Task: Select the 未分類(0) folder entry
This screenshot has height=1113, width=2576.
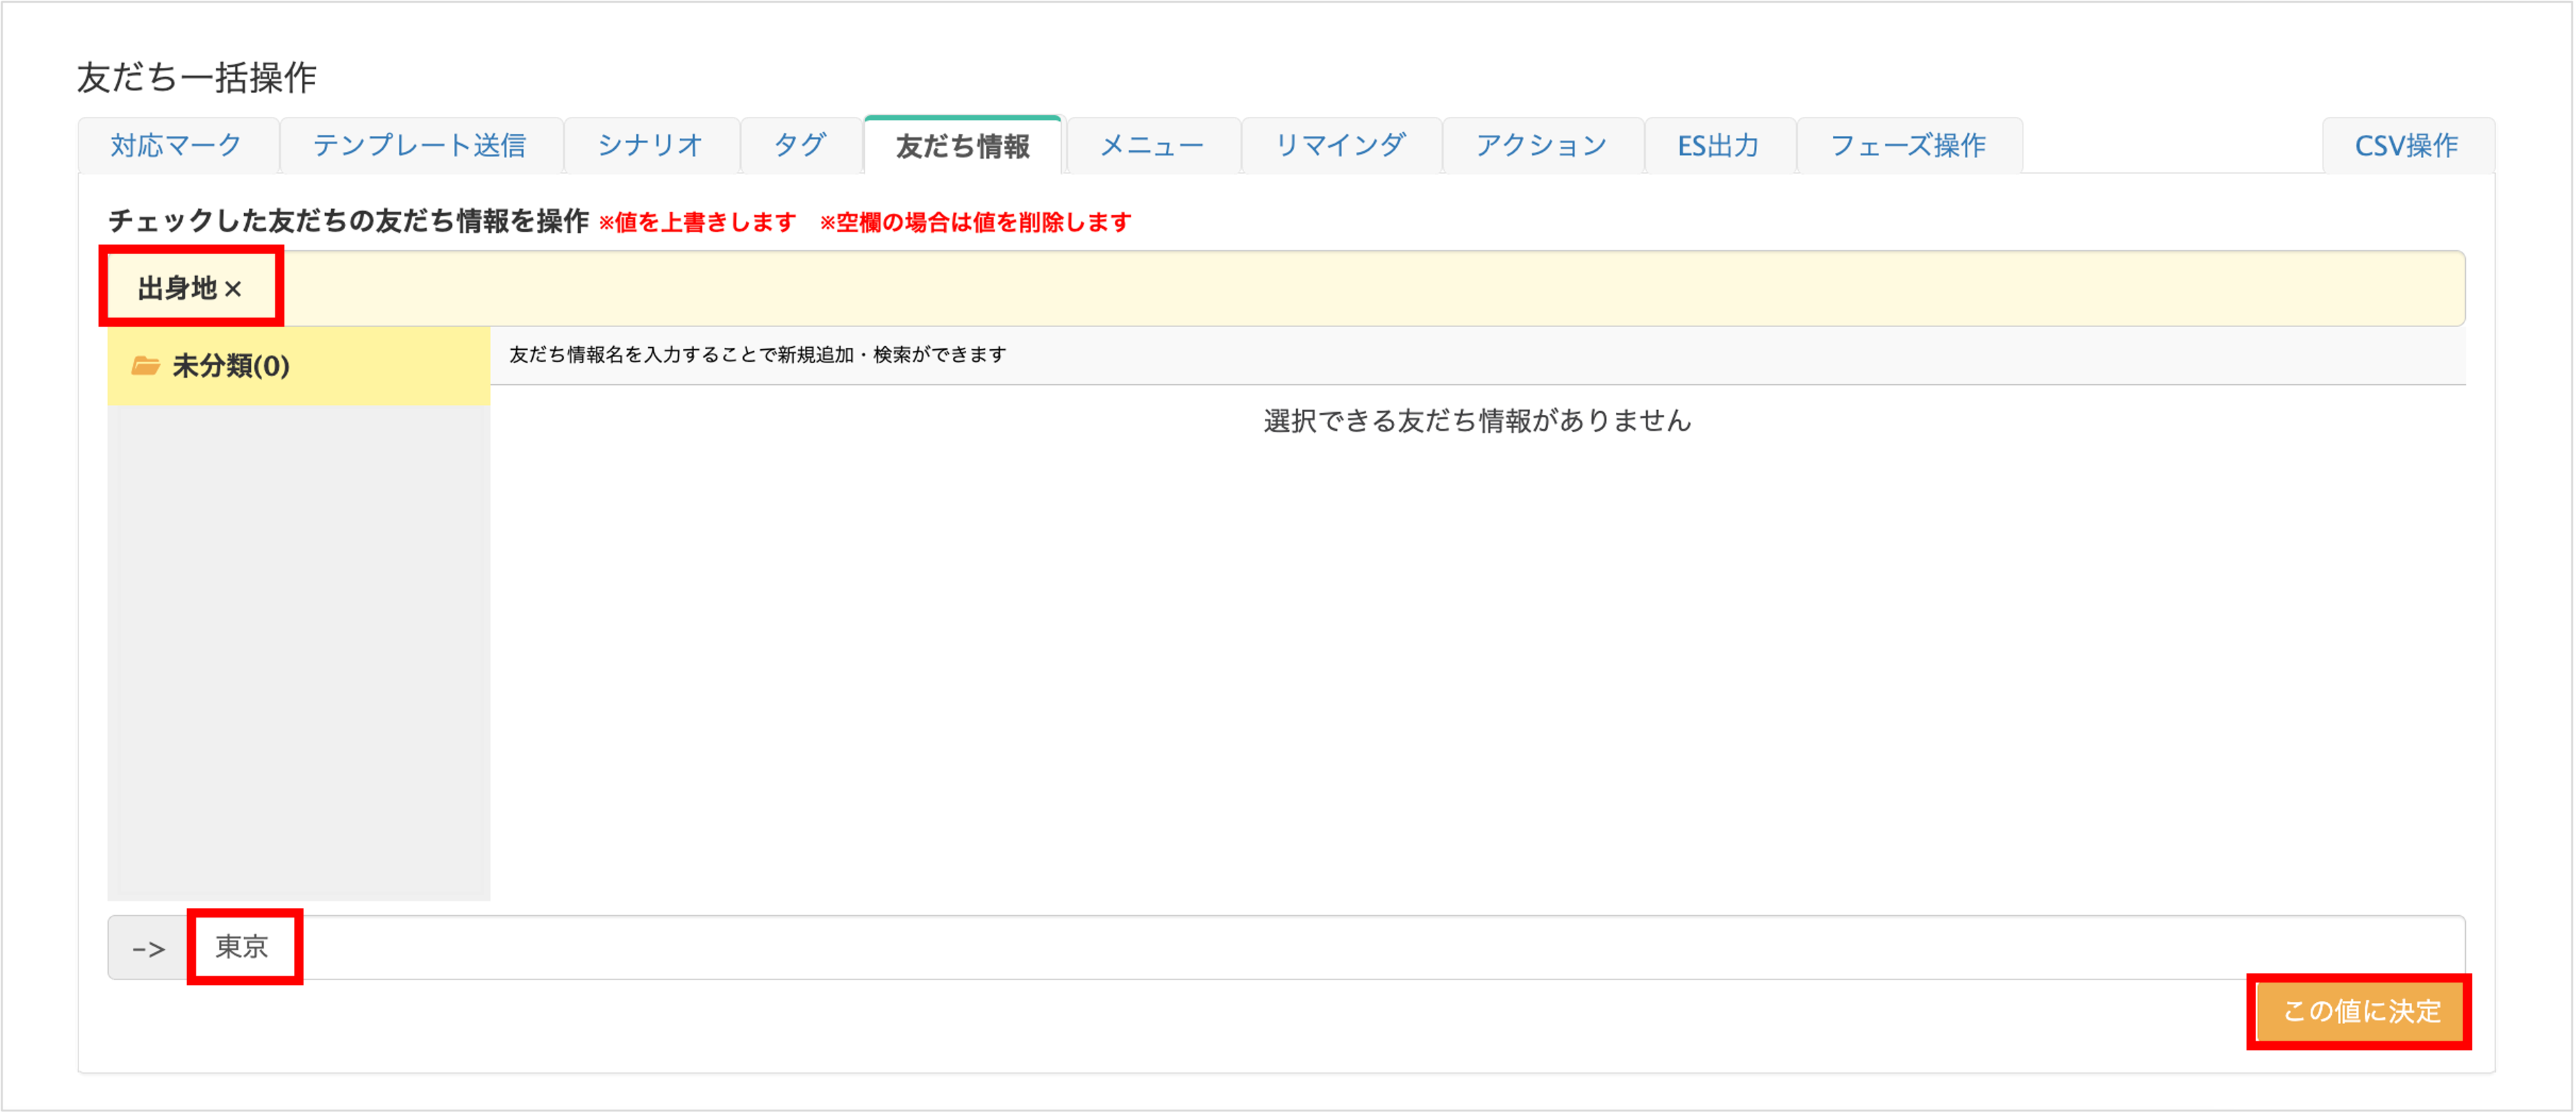Action: click(x=231, y=366)
